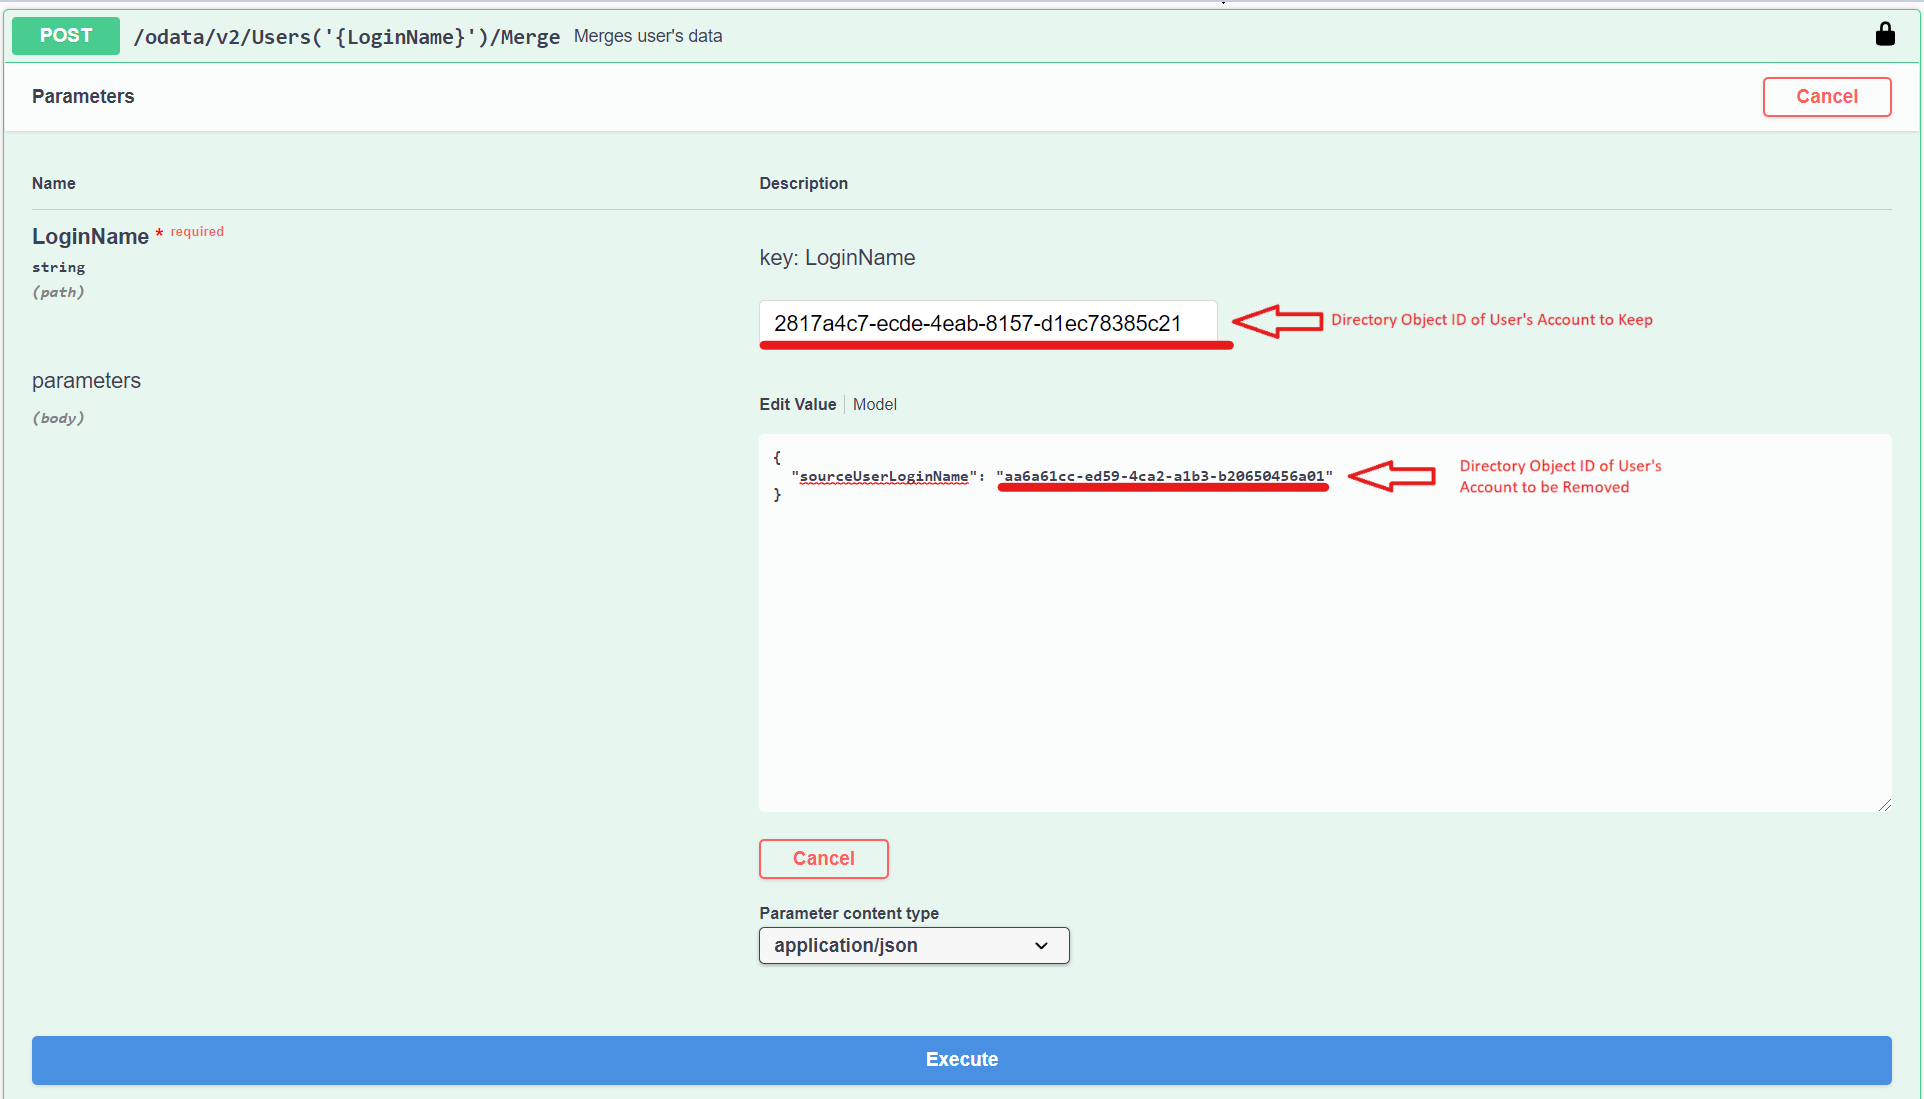Collapse the Users Merge endpoint path header
This screenshot has height=1099, width=1924.
coord(346,37)
